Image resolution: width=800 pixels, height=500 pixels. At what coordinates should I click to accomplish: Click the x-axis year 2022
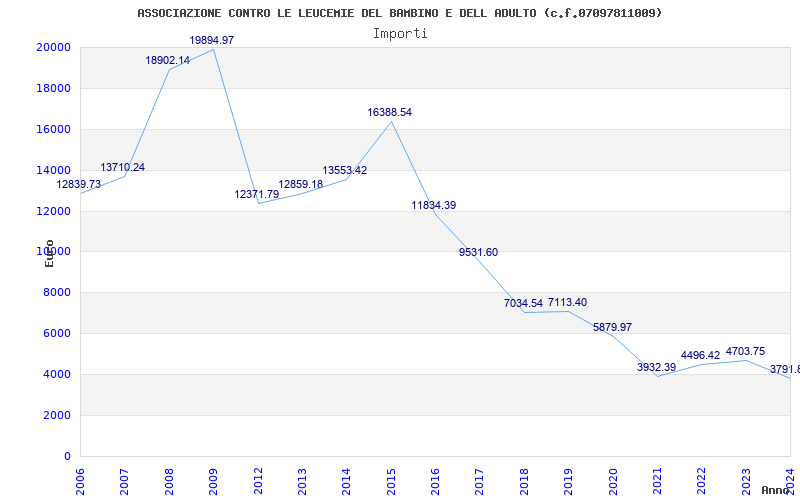[702, 481]
